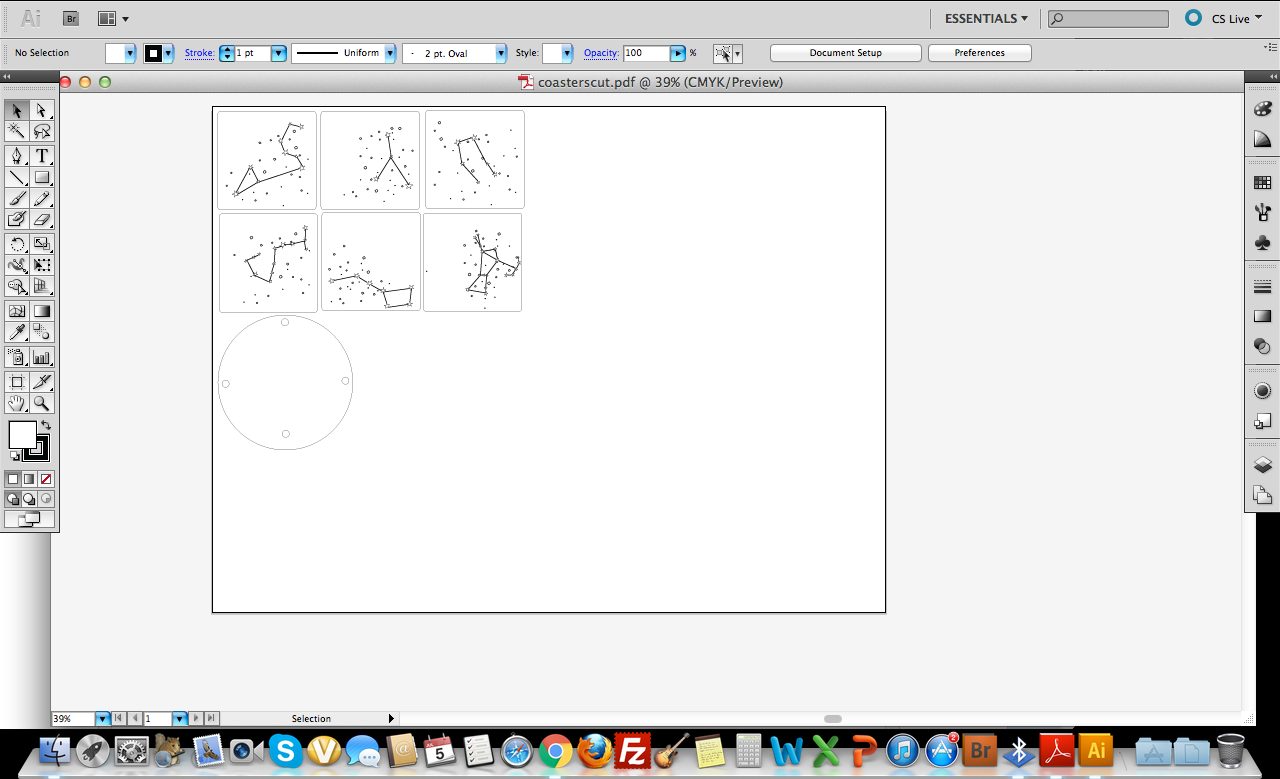Open the ESSENTIALS workspace switcher
Screen dimensions: 1280x779
pos(986,18)
